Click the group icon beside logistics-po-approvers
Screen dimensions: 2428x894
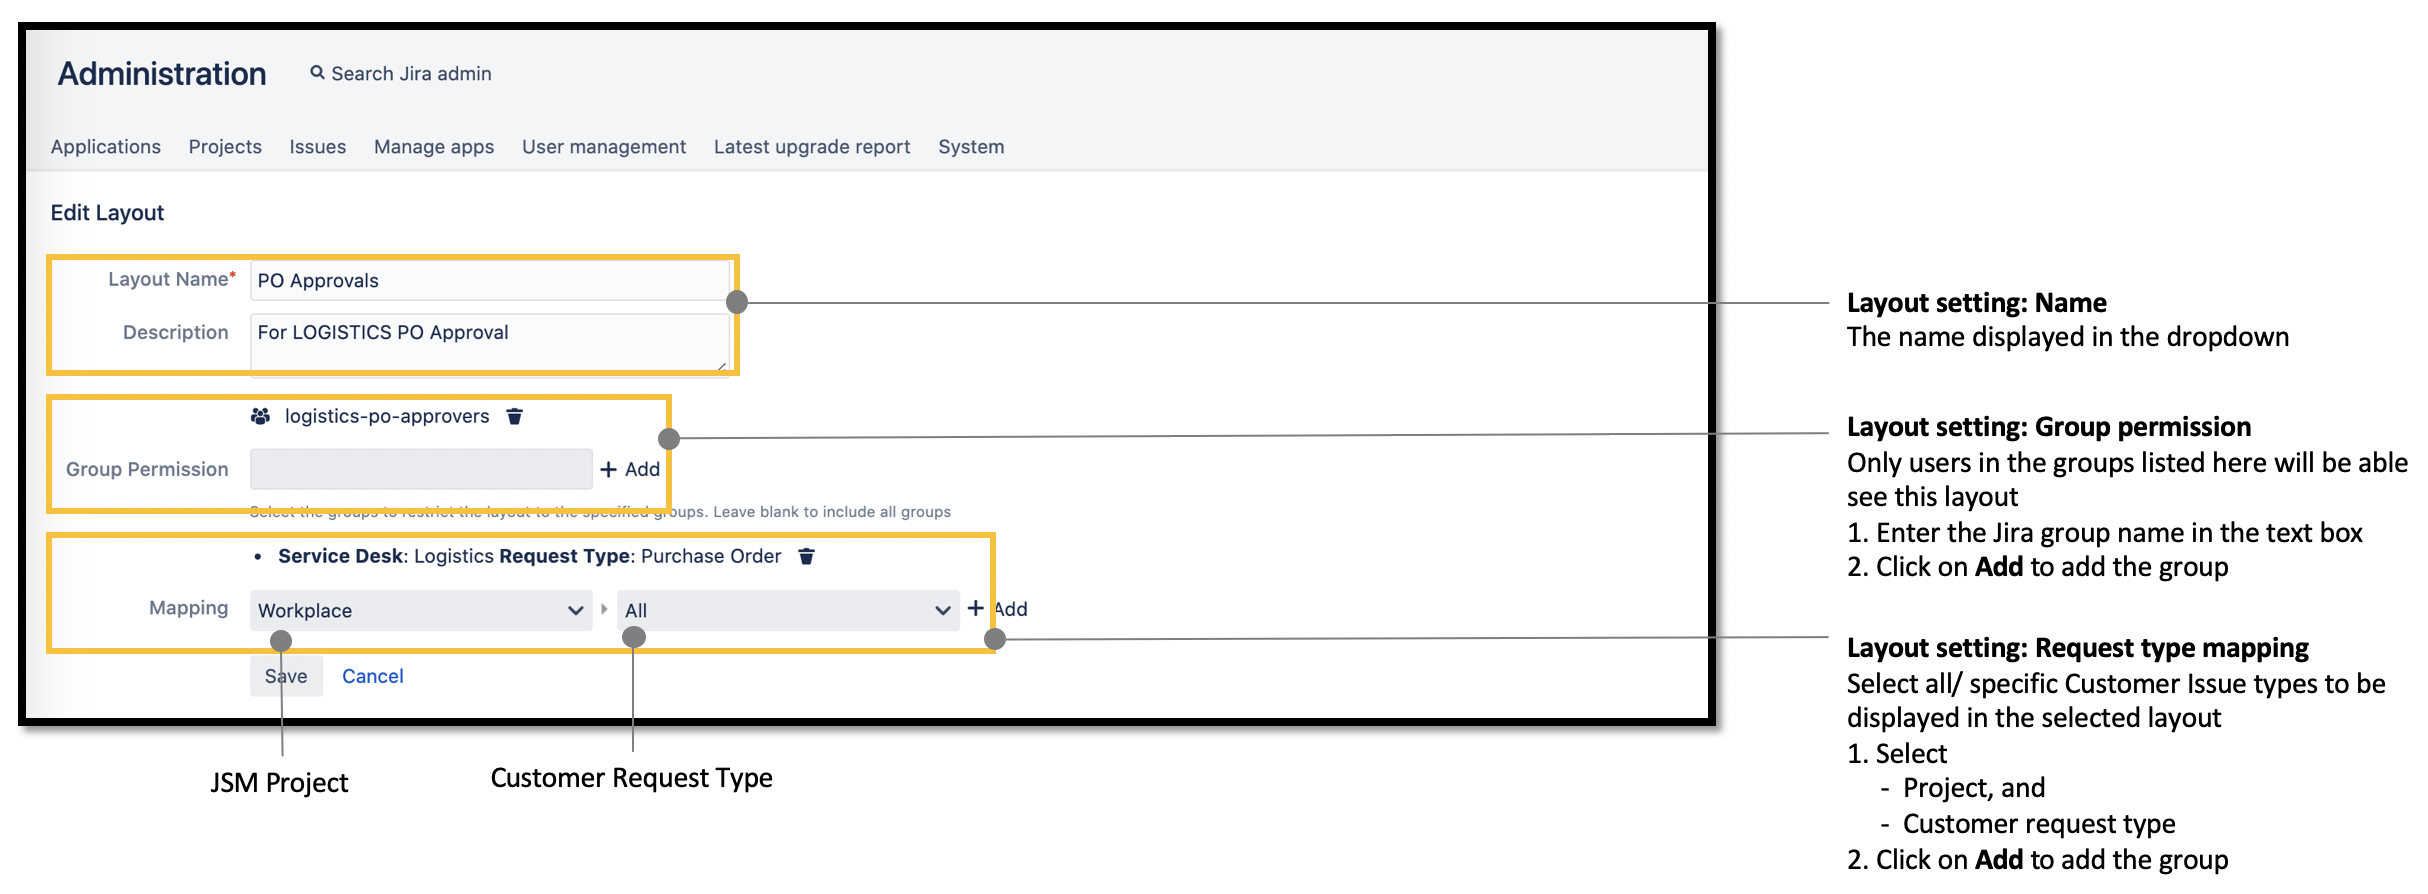261,417
